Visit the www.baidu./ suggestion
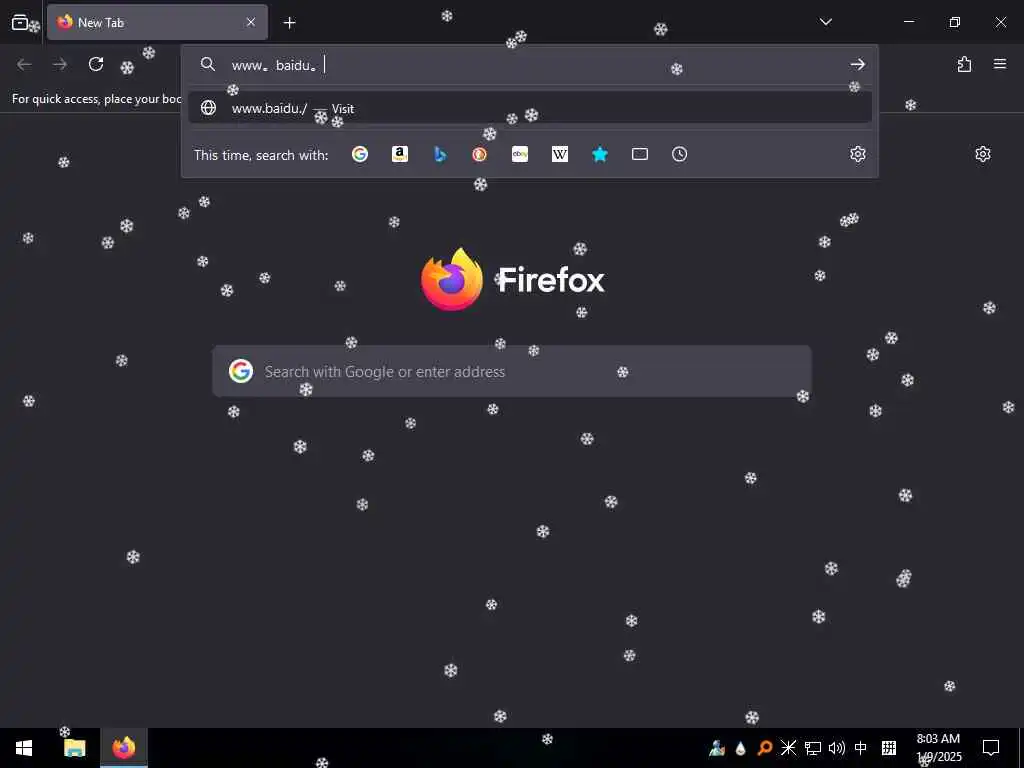The height and width of the screenshot is (768, 1024). 530,108
